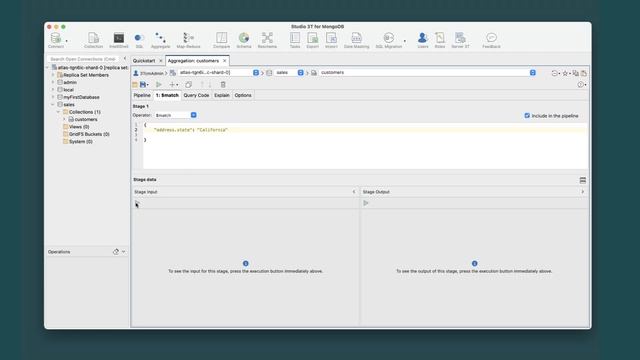Open the Users manager

tap(422, 40)
